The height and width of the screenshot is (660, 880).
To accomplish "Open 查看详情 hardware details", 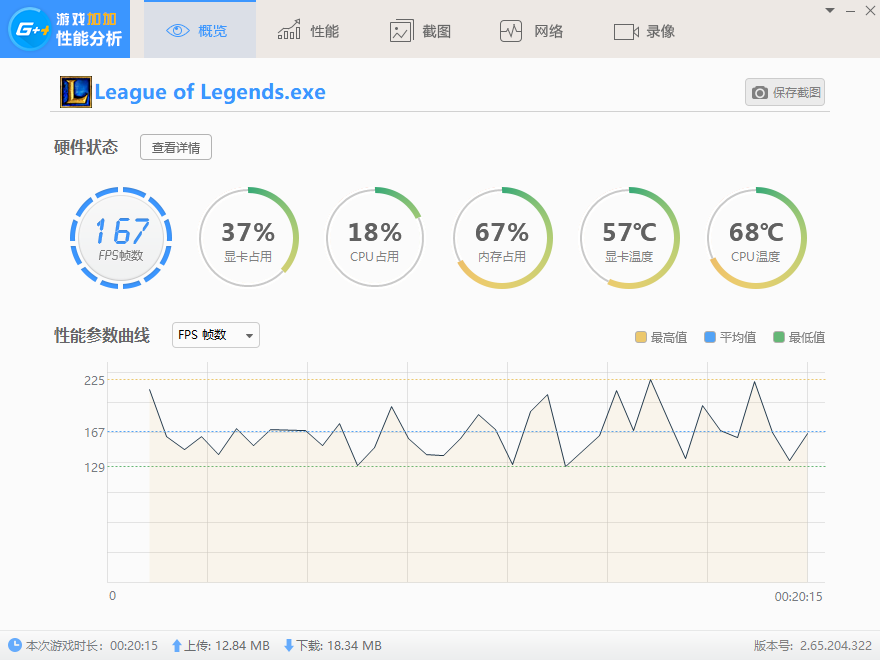I will [176, 148].
